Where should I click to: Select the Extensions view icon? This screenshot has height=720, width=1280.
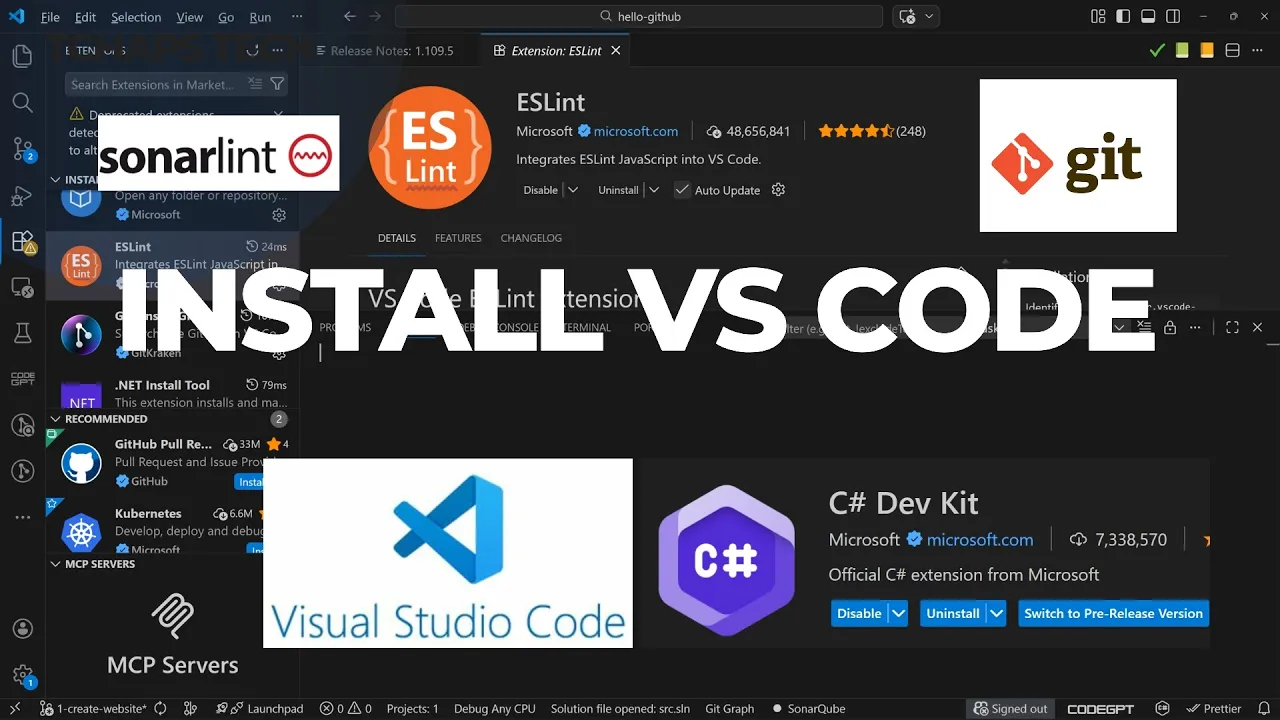22,241
